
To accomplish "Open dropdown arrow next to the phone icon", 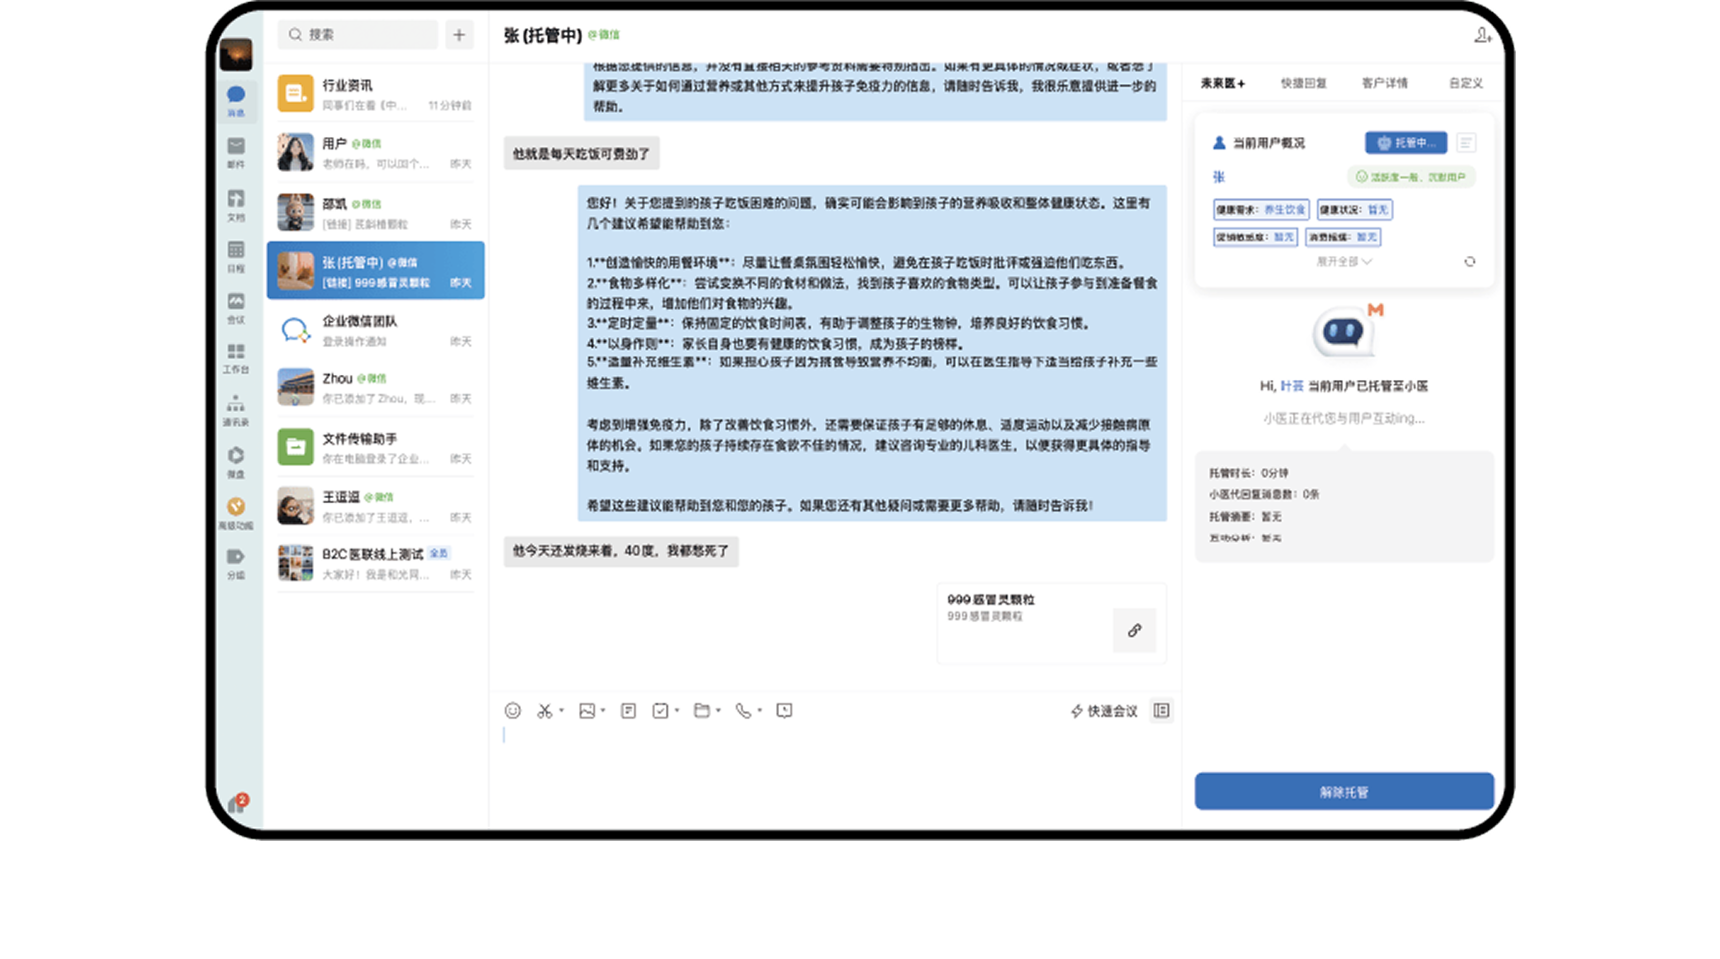I will click(x=760, y=711).
